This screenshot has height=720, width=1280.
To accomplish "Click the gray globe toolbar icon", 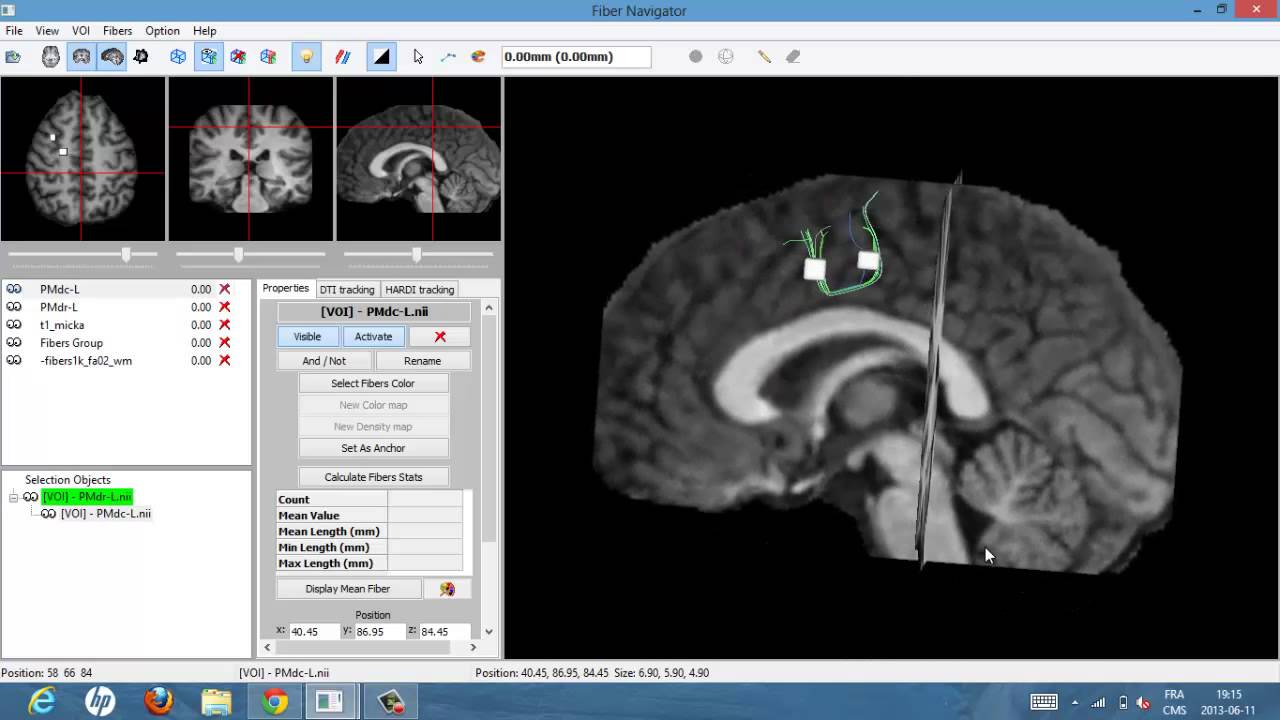I will point(726,57).
